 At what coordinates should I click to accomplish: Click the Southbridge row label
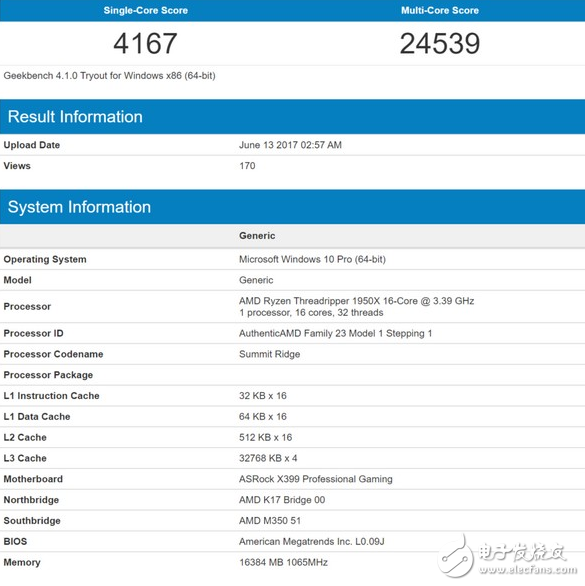point(32,521)
